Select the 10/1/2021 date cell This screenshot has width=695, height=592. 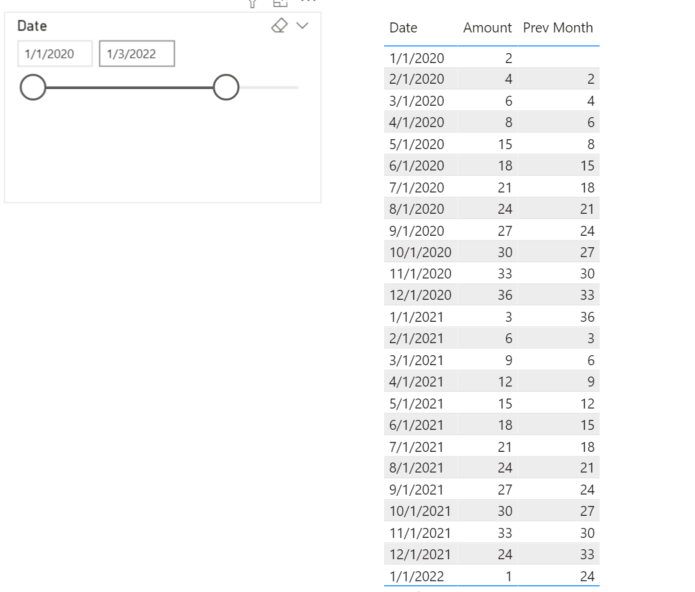pyautogui.click(x=420, y=511)
